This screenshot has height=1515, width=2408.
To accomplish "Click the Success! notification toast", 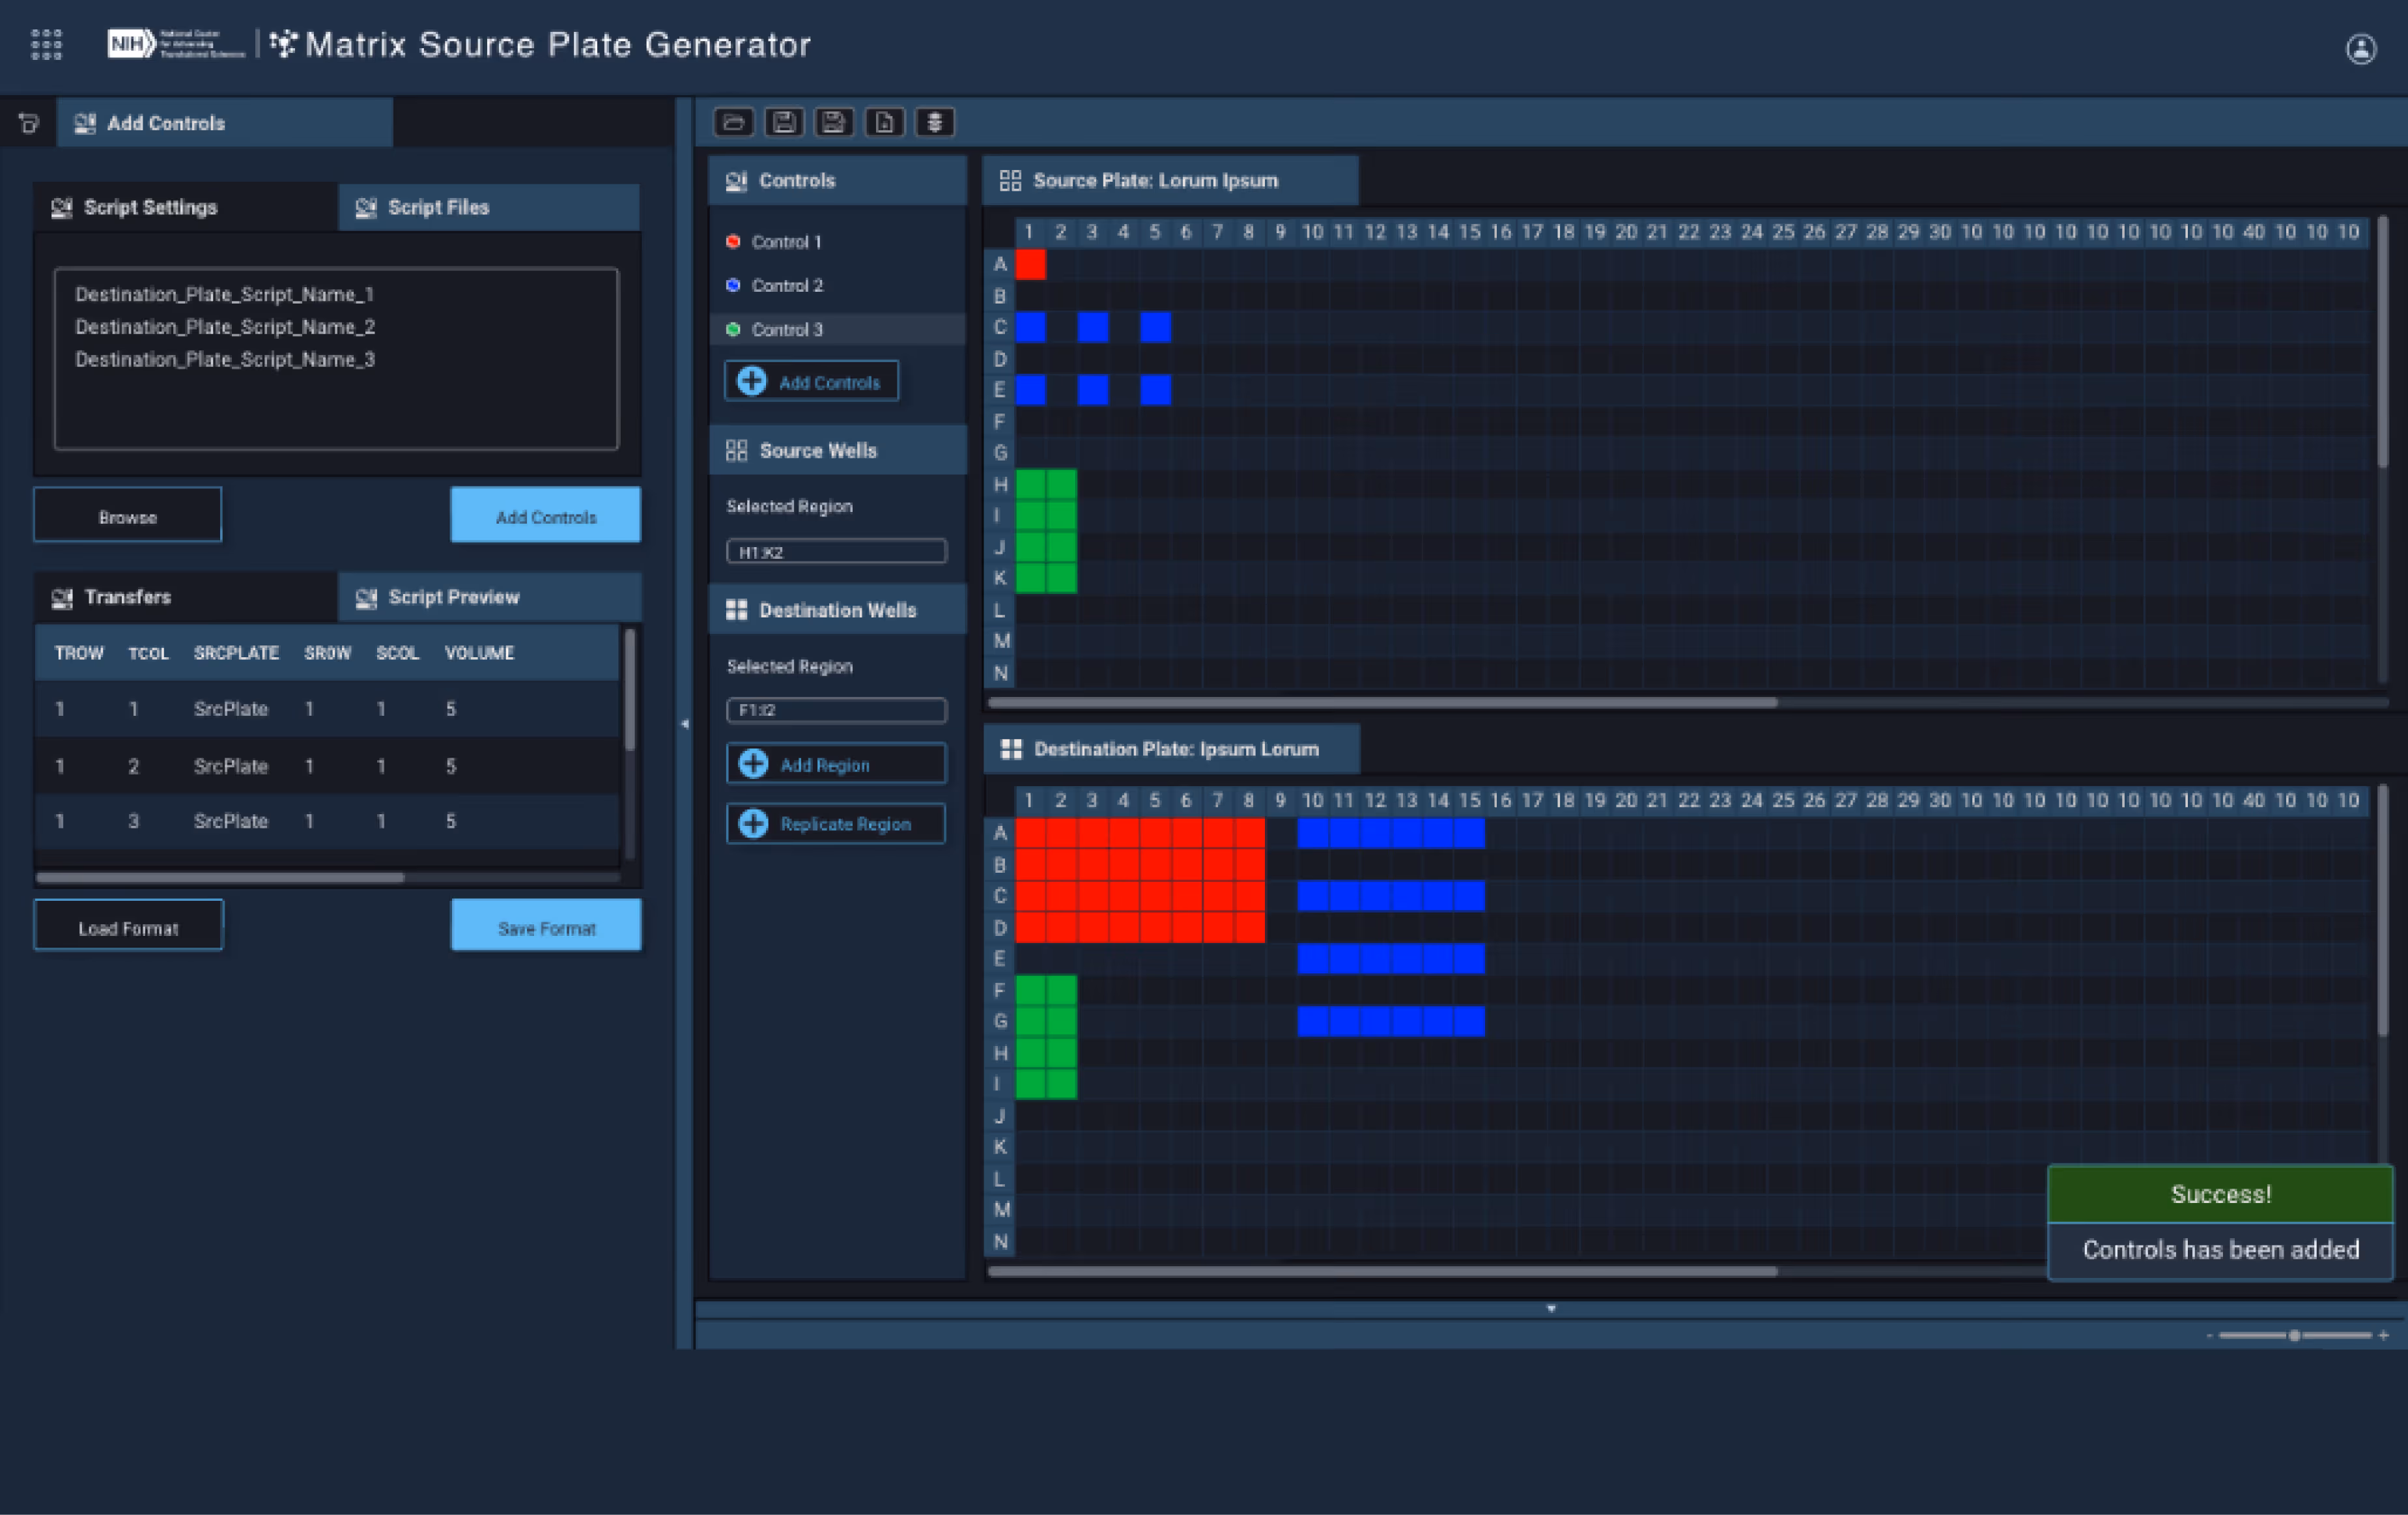I will (x=2220, y=1222).
